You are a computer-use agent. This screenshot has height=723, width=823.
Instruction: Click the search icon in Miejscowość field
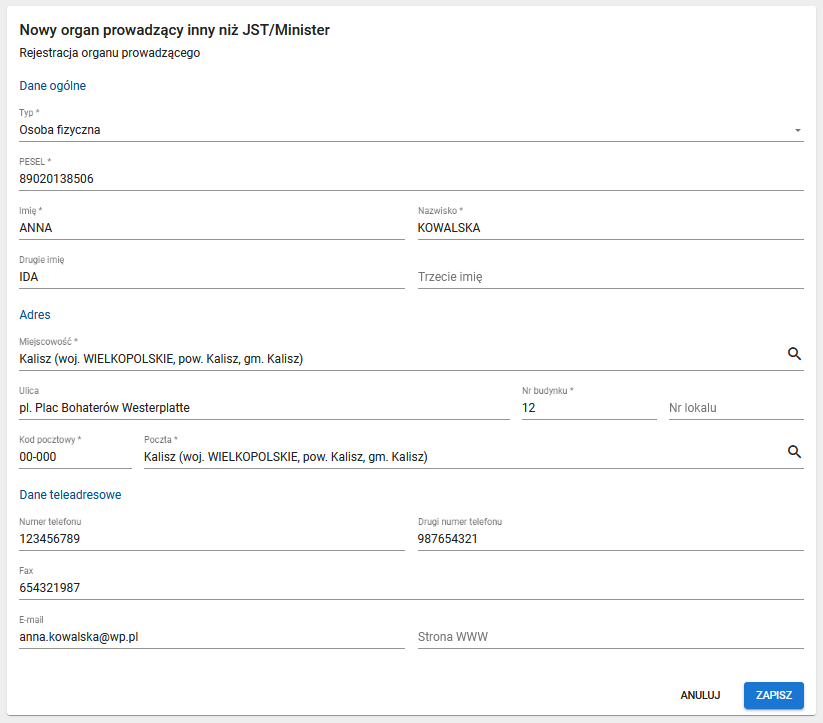coord(794,354)
